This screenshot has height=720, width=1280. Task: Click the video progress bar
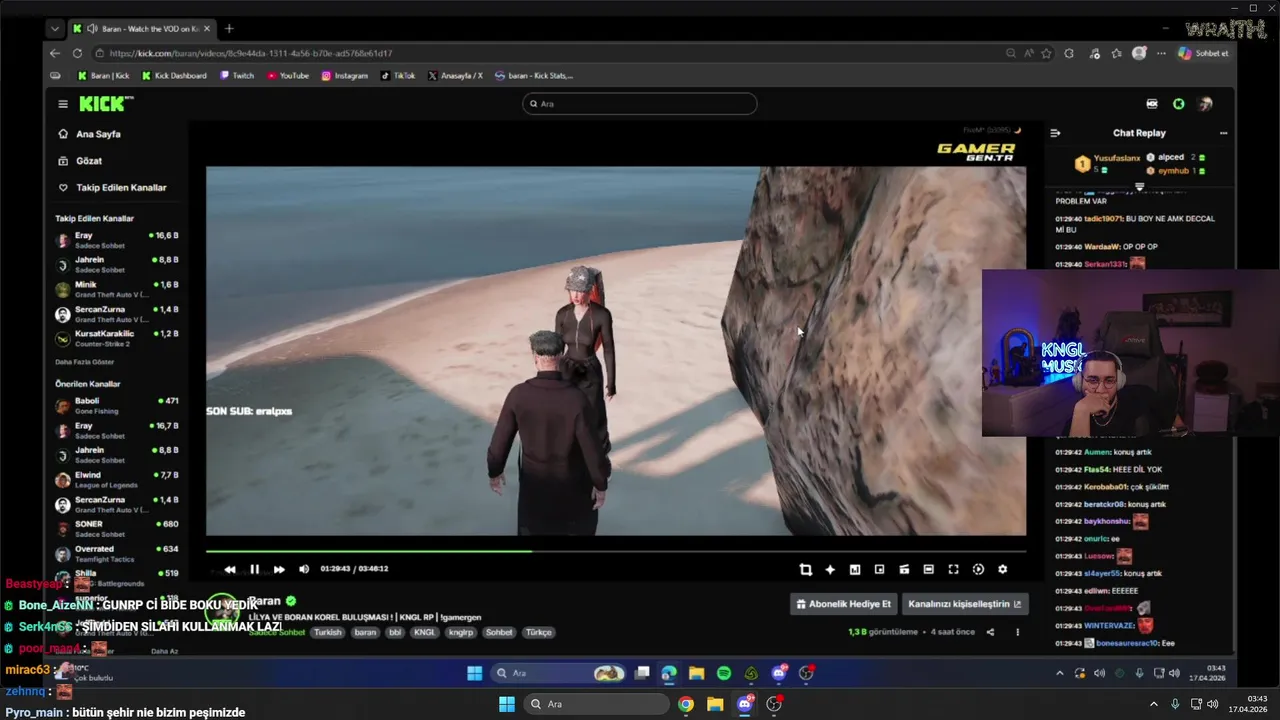[616, 551]
